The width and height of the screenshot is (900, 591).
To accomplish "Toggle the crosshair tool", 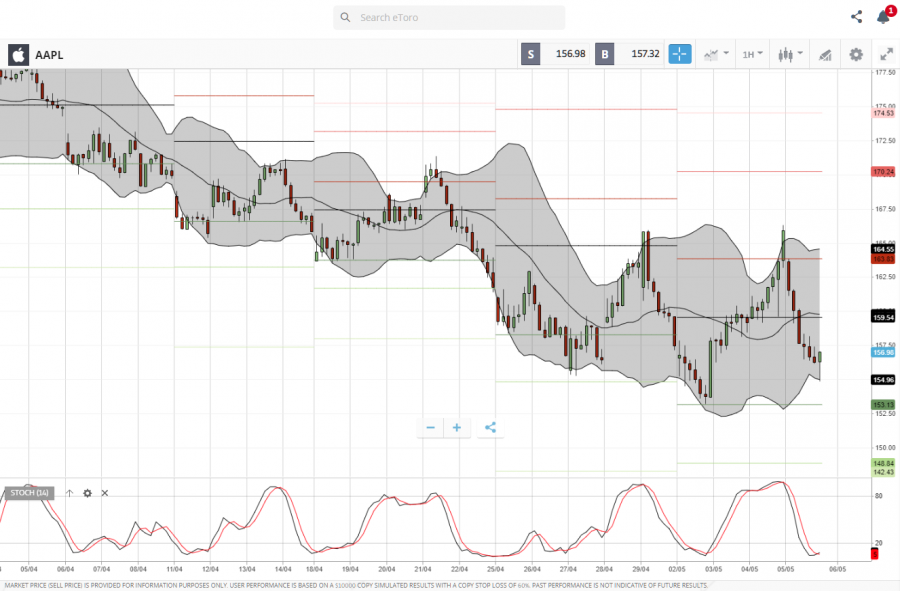I will point(680,54).
